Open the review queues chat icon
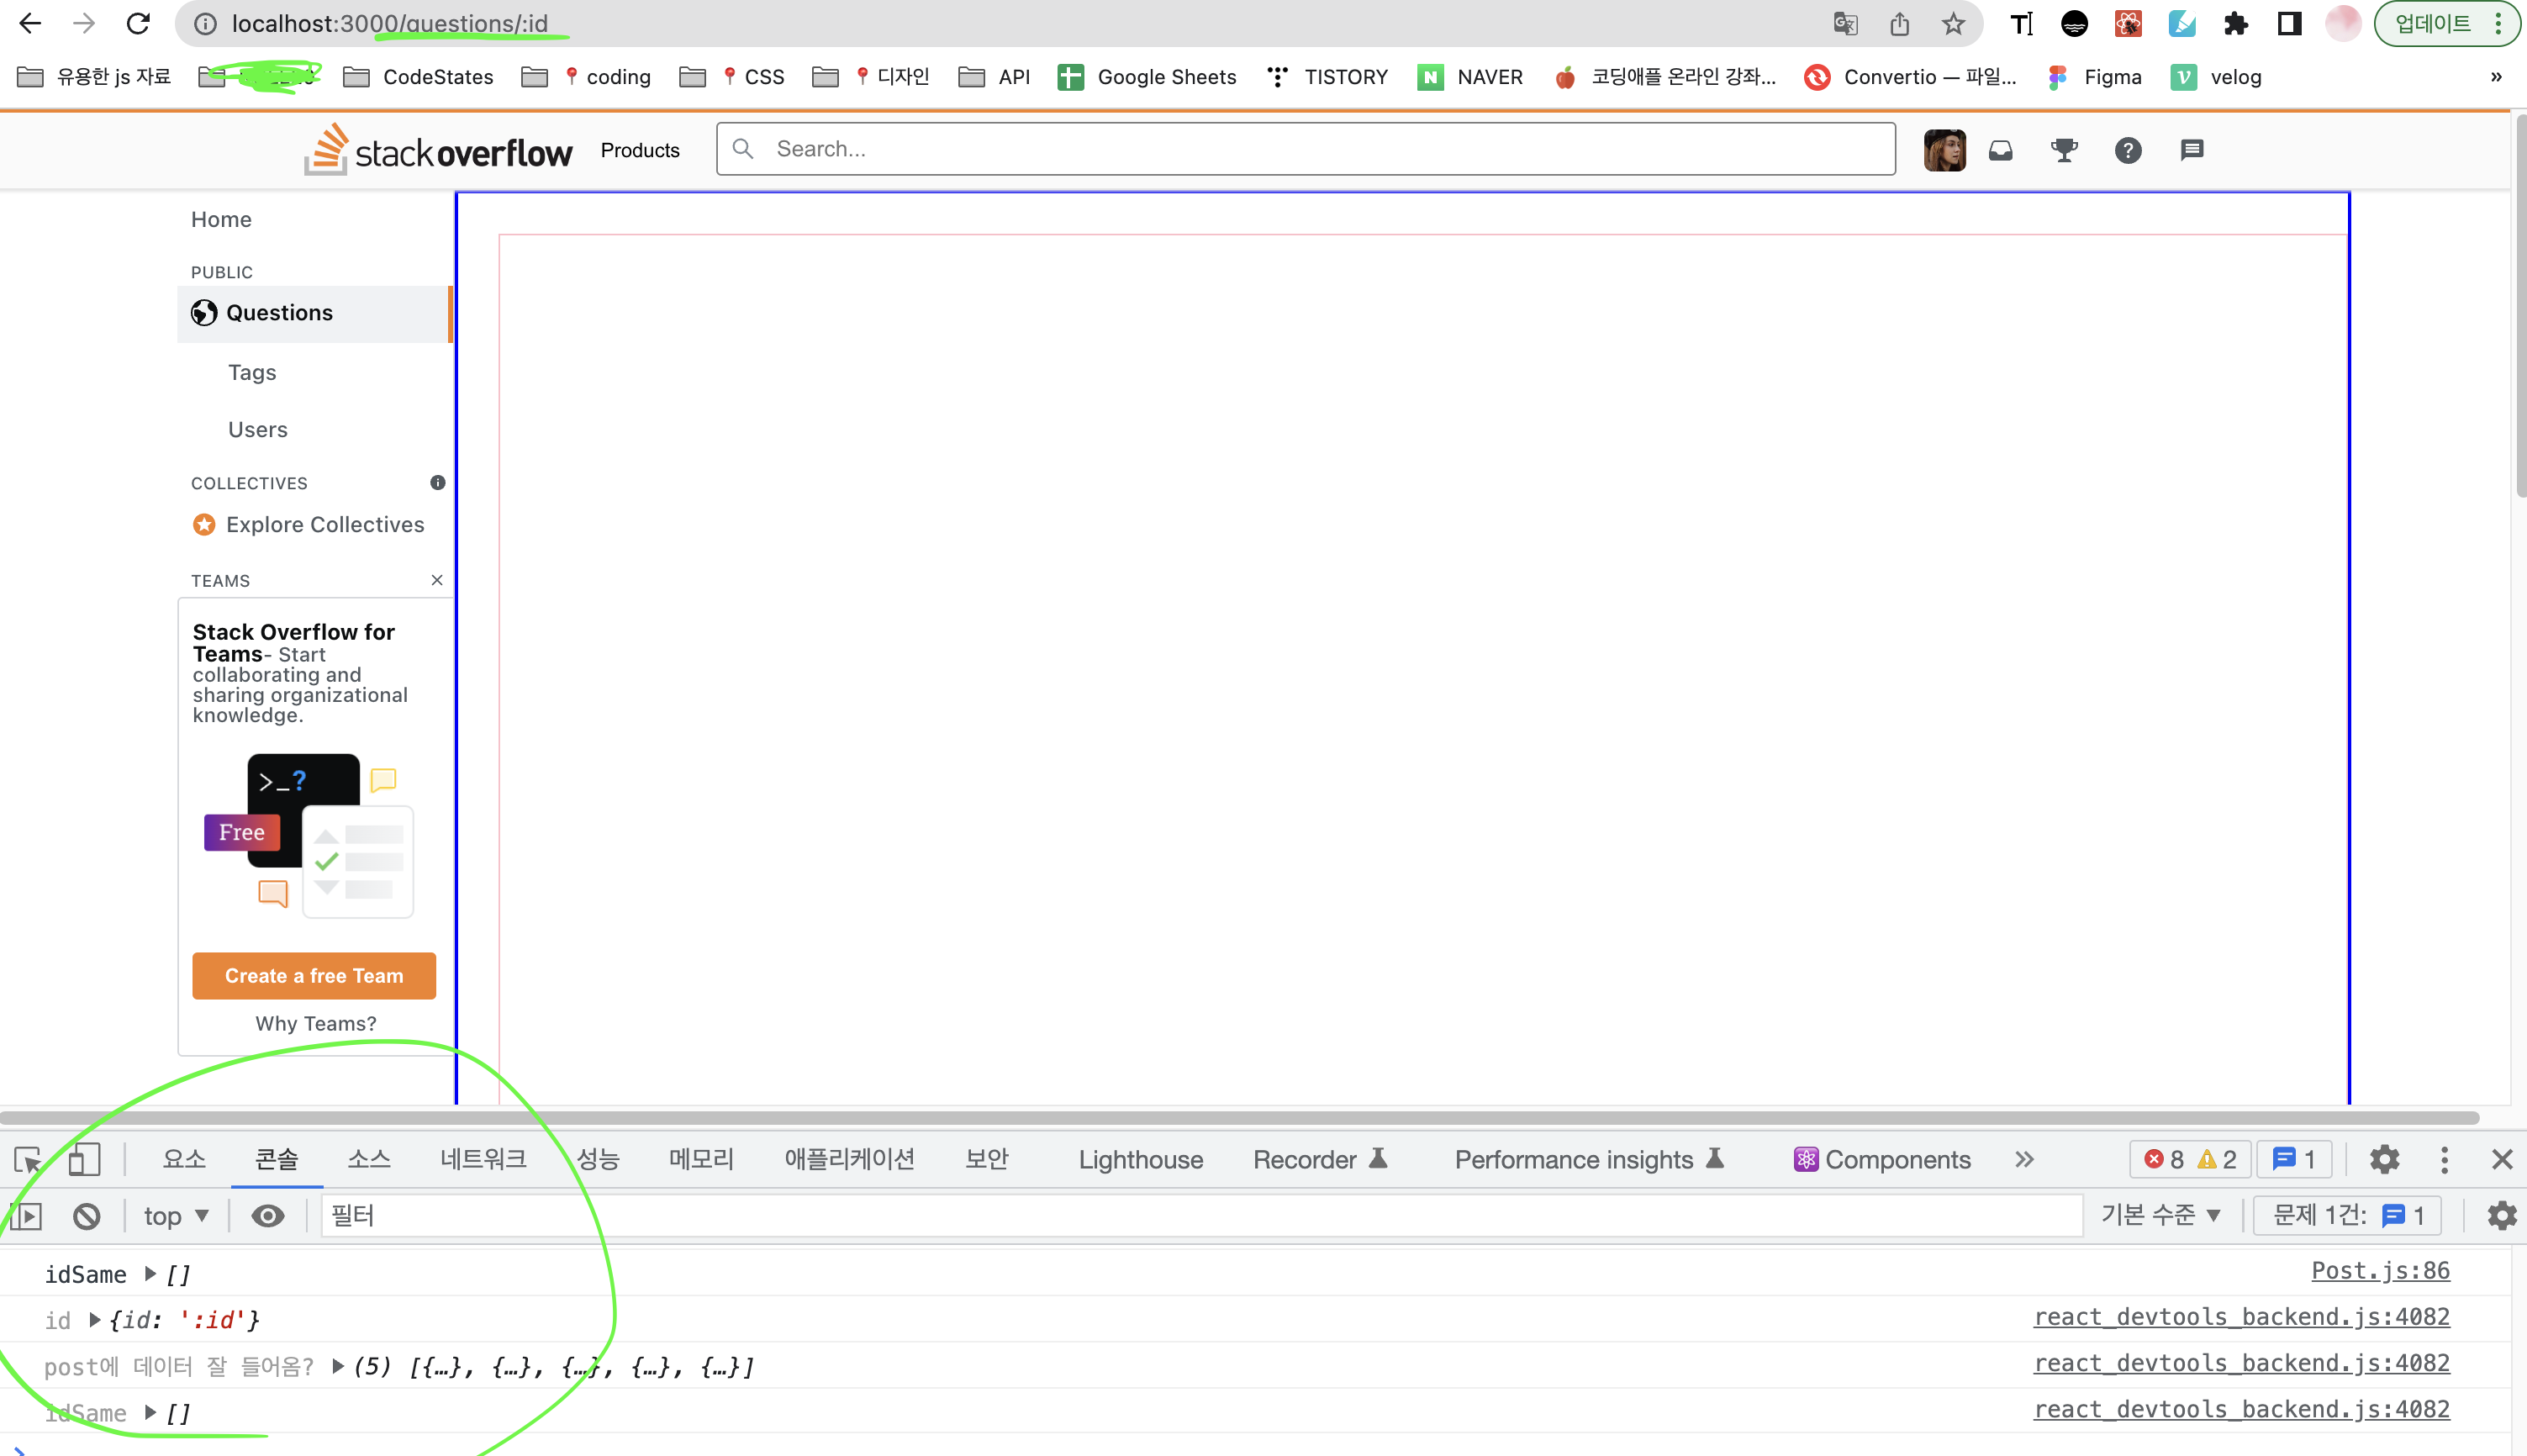2527x1456 pixels. pos(2192,150)
